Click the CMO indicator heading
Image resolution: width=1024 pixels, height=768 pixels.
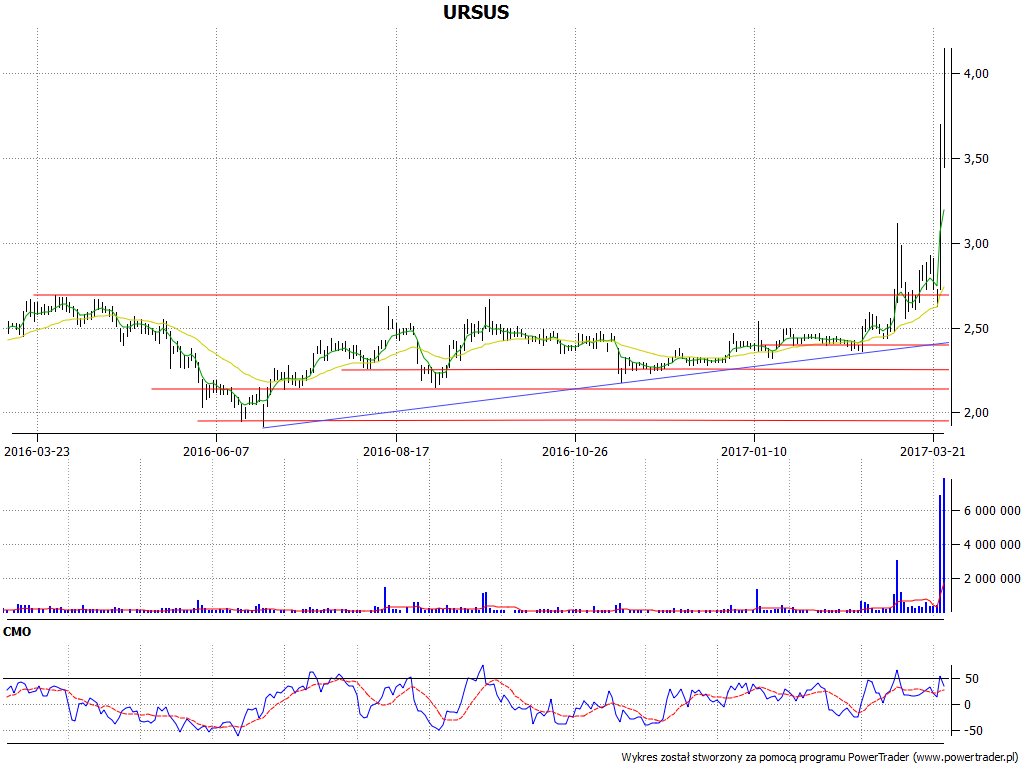[x=17, y=632]
